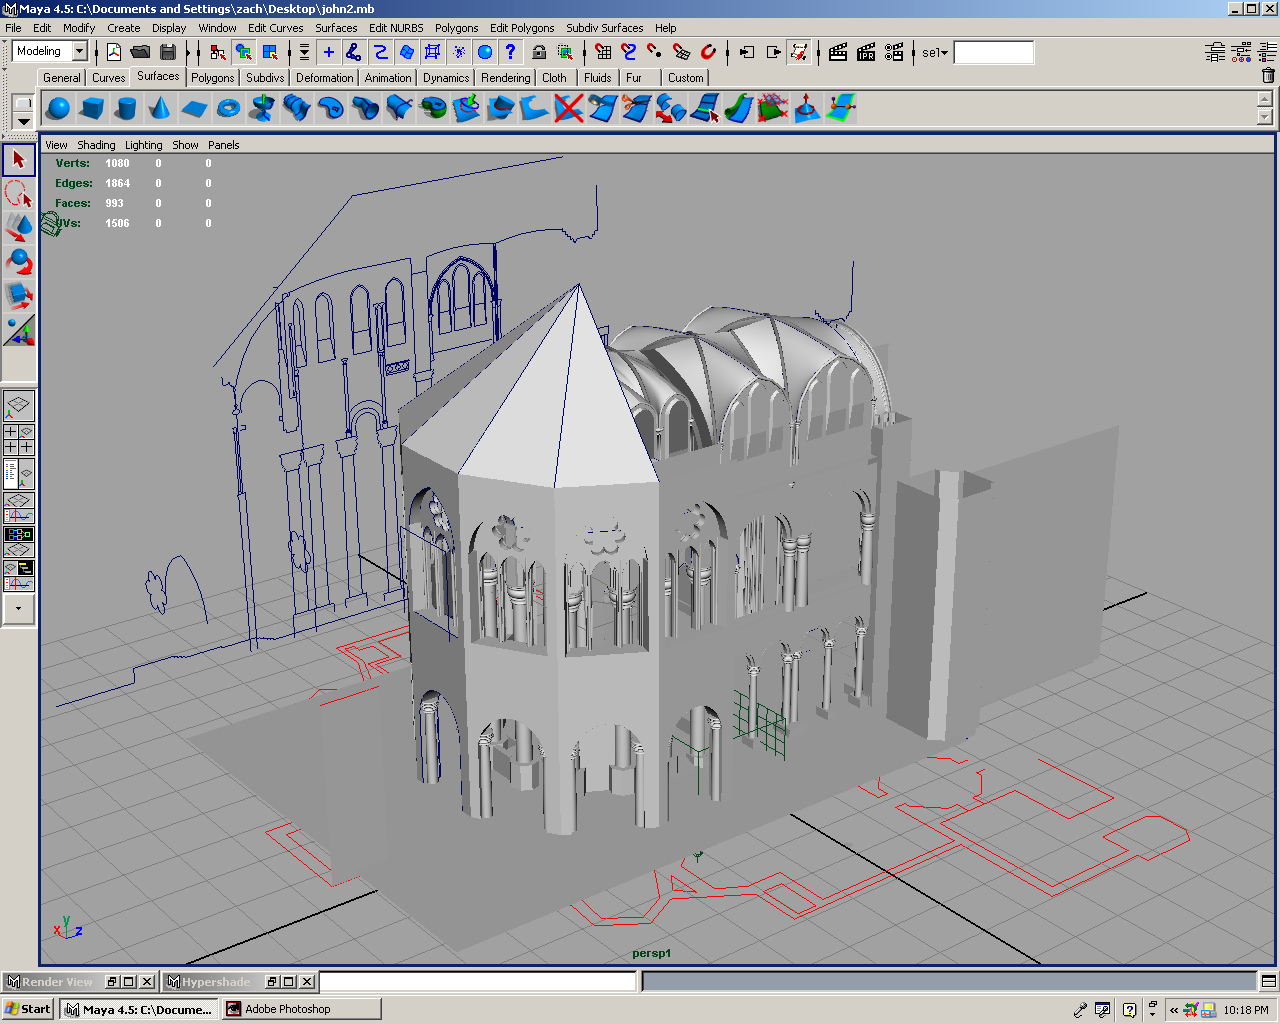Switch to the Polygons shelf tab

pyautogui.click(x=213, y=77)
